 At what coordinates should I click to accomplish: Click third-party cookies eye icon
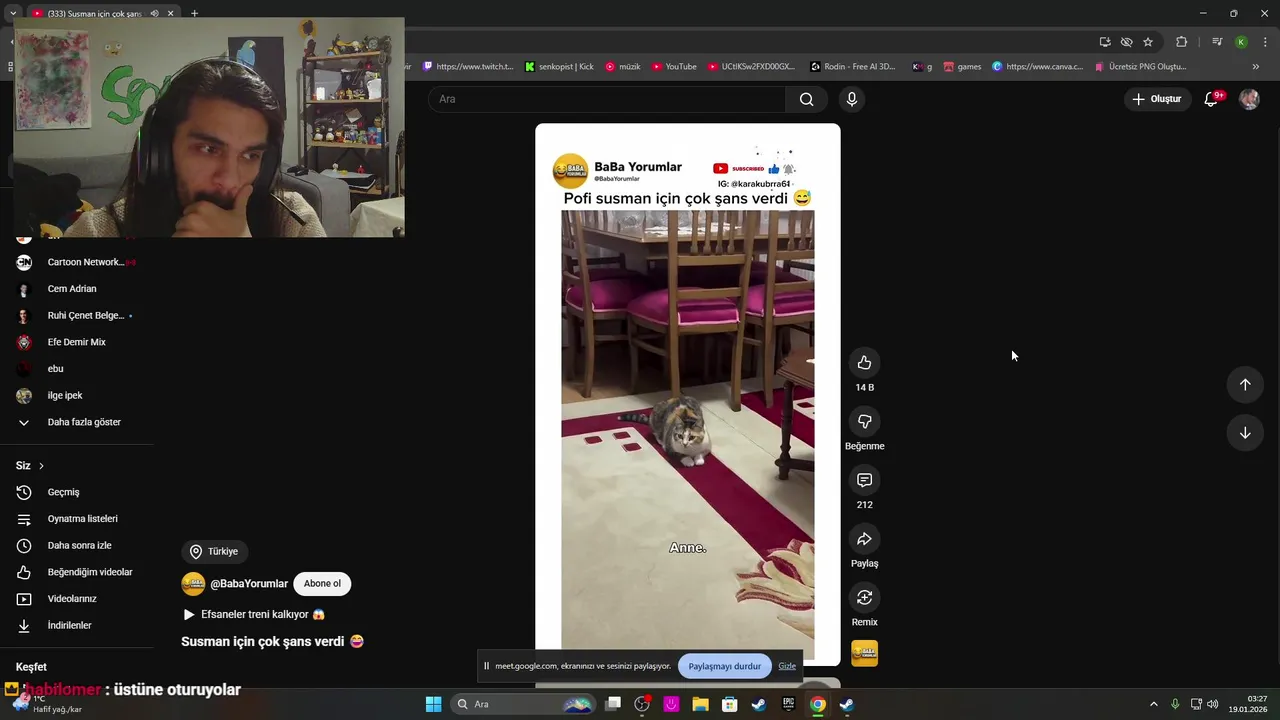[x=1126, y=42]
